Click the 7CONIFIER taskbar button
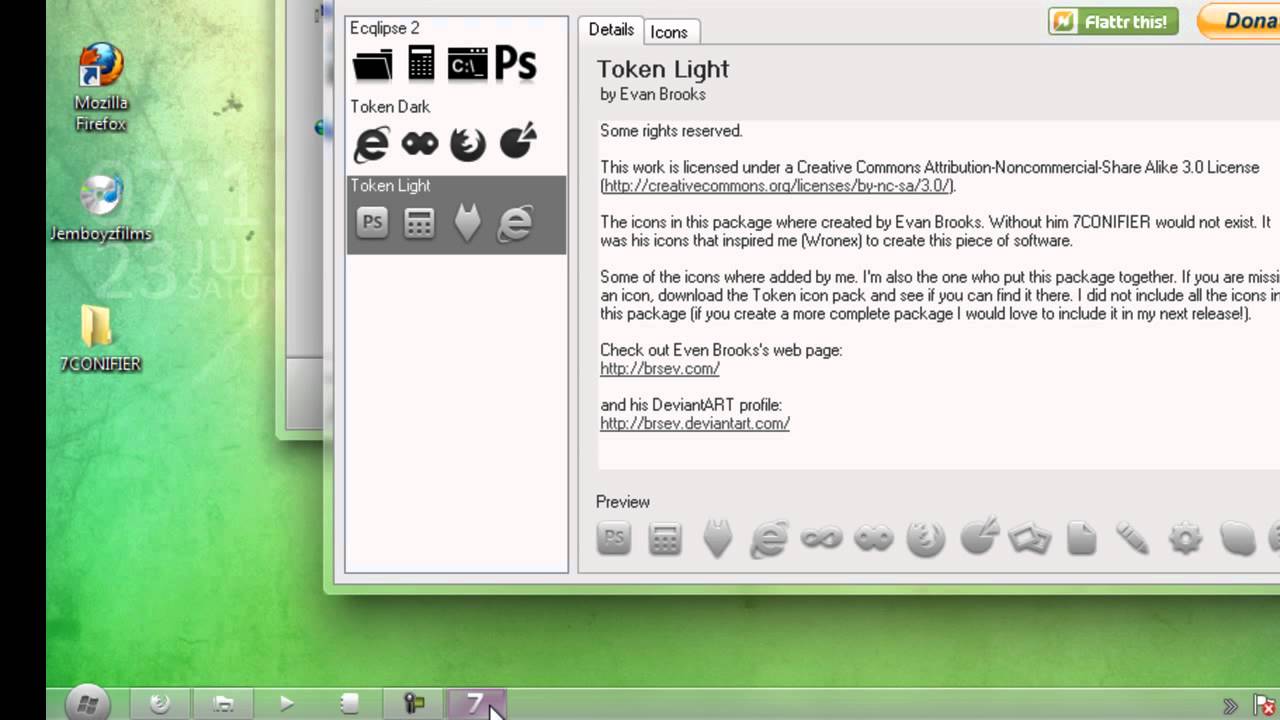The height and width of the screenshot is (720, 1280). [476, 704]
